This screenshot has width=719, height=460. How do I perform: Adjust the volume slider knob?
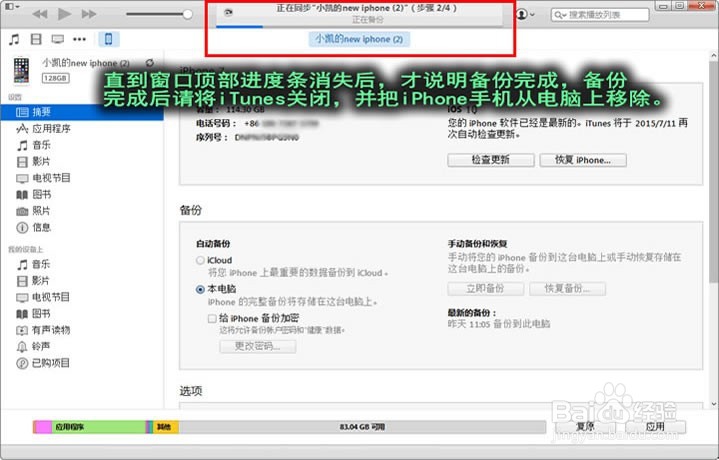(x=187, y=14)
